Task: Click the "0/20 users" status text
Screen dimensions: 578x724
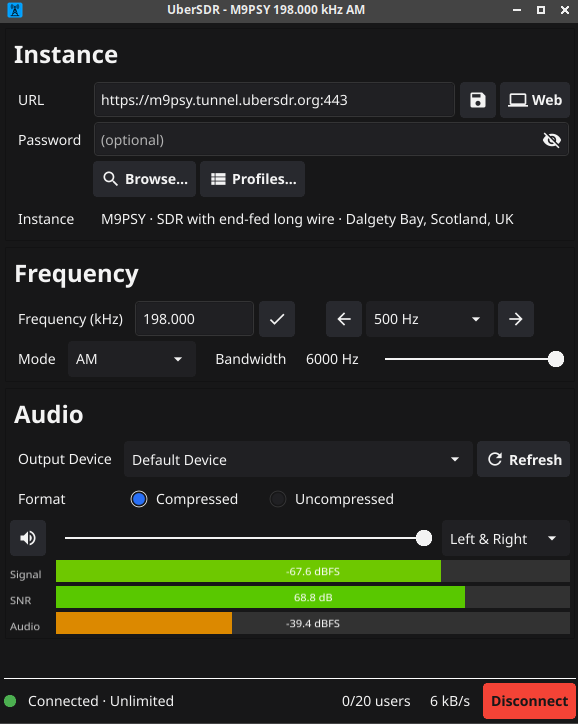Action: (376, 701)
